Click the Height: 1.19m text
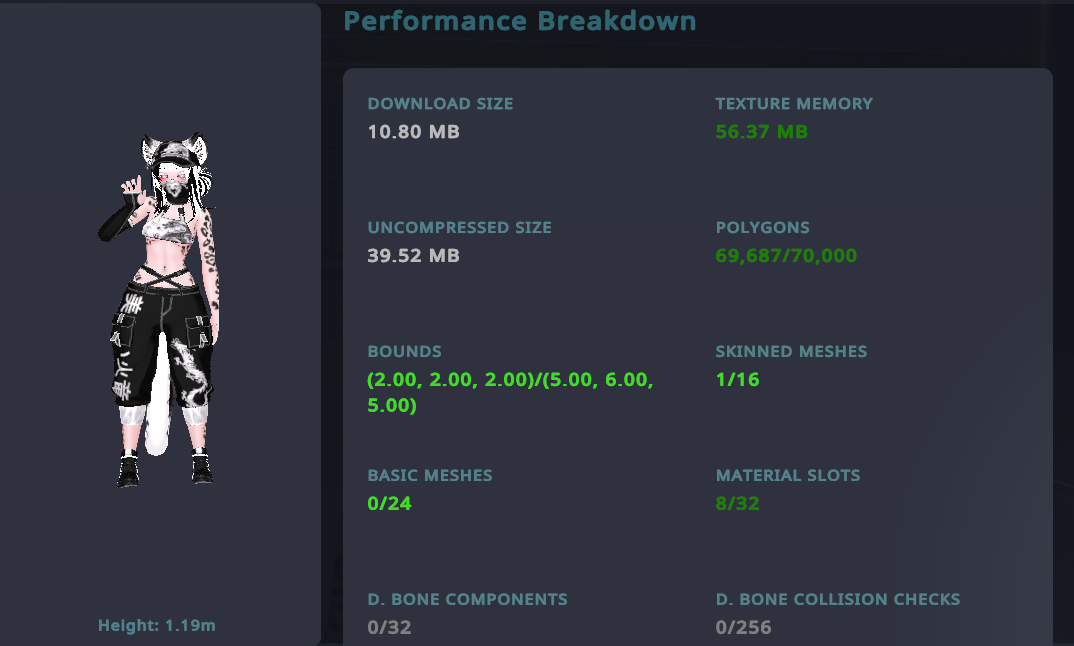Viewport: 1074px width, 646px height. pos(157,625)
